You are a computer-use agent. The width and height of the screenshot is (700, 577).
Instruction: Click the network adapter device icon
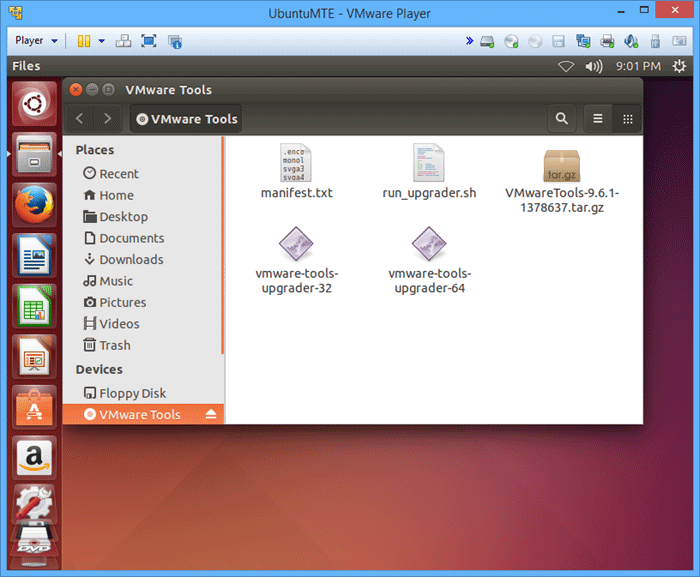tap(583, 42)
